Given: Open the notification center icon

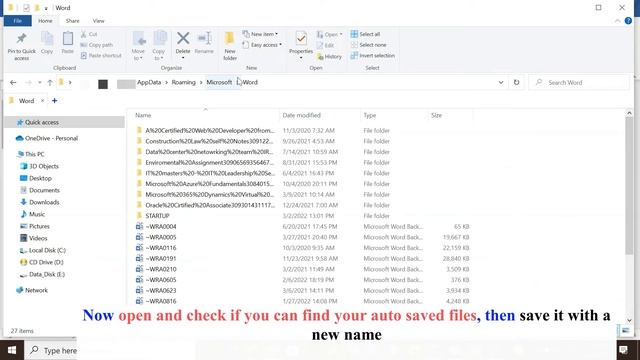Looking at the screenshot, I should tap(623, 350).
